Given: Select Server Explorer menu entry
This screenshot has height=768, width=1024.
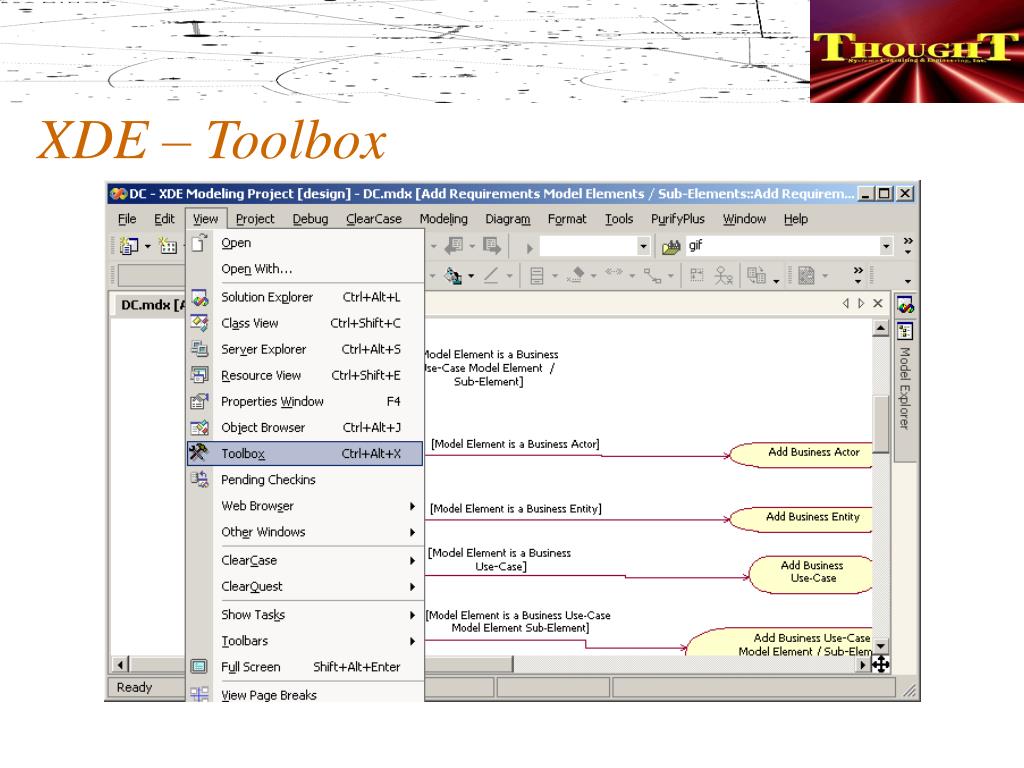Looking at the screenshot, I should [x=305, y=349].
